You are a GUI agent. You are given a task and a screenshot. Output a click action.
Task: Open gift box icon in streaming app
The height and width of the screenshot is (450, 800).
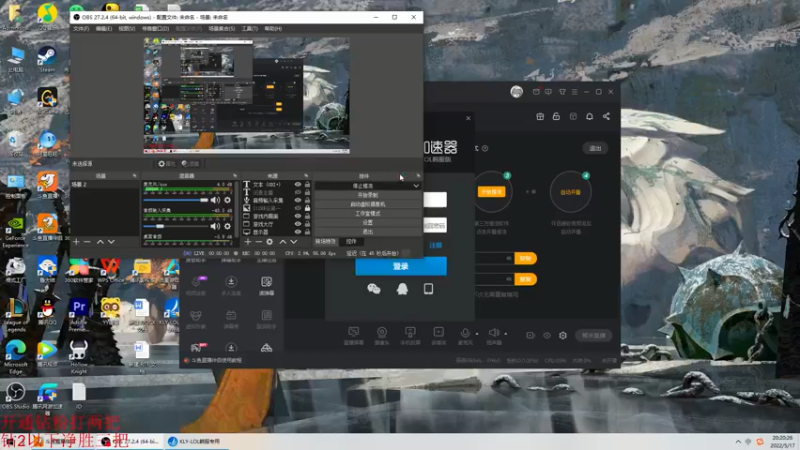pyautogui.click(x=540, y=116)
